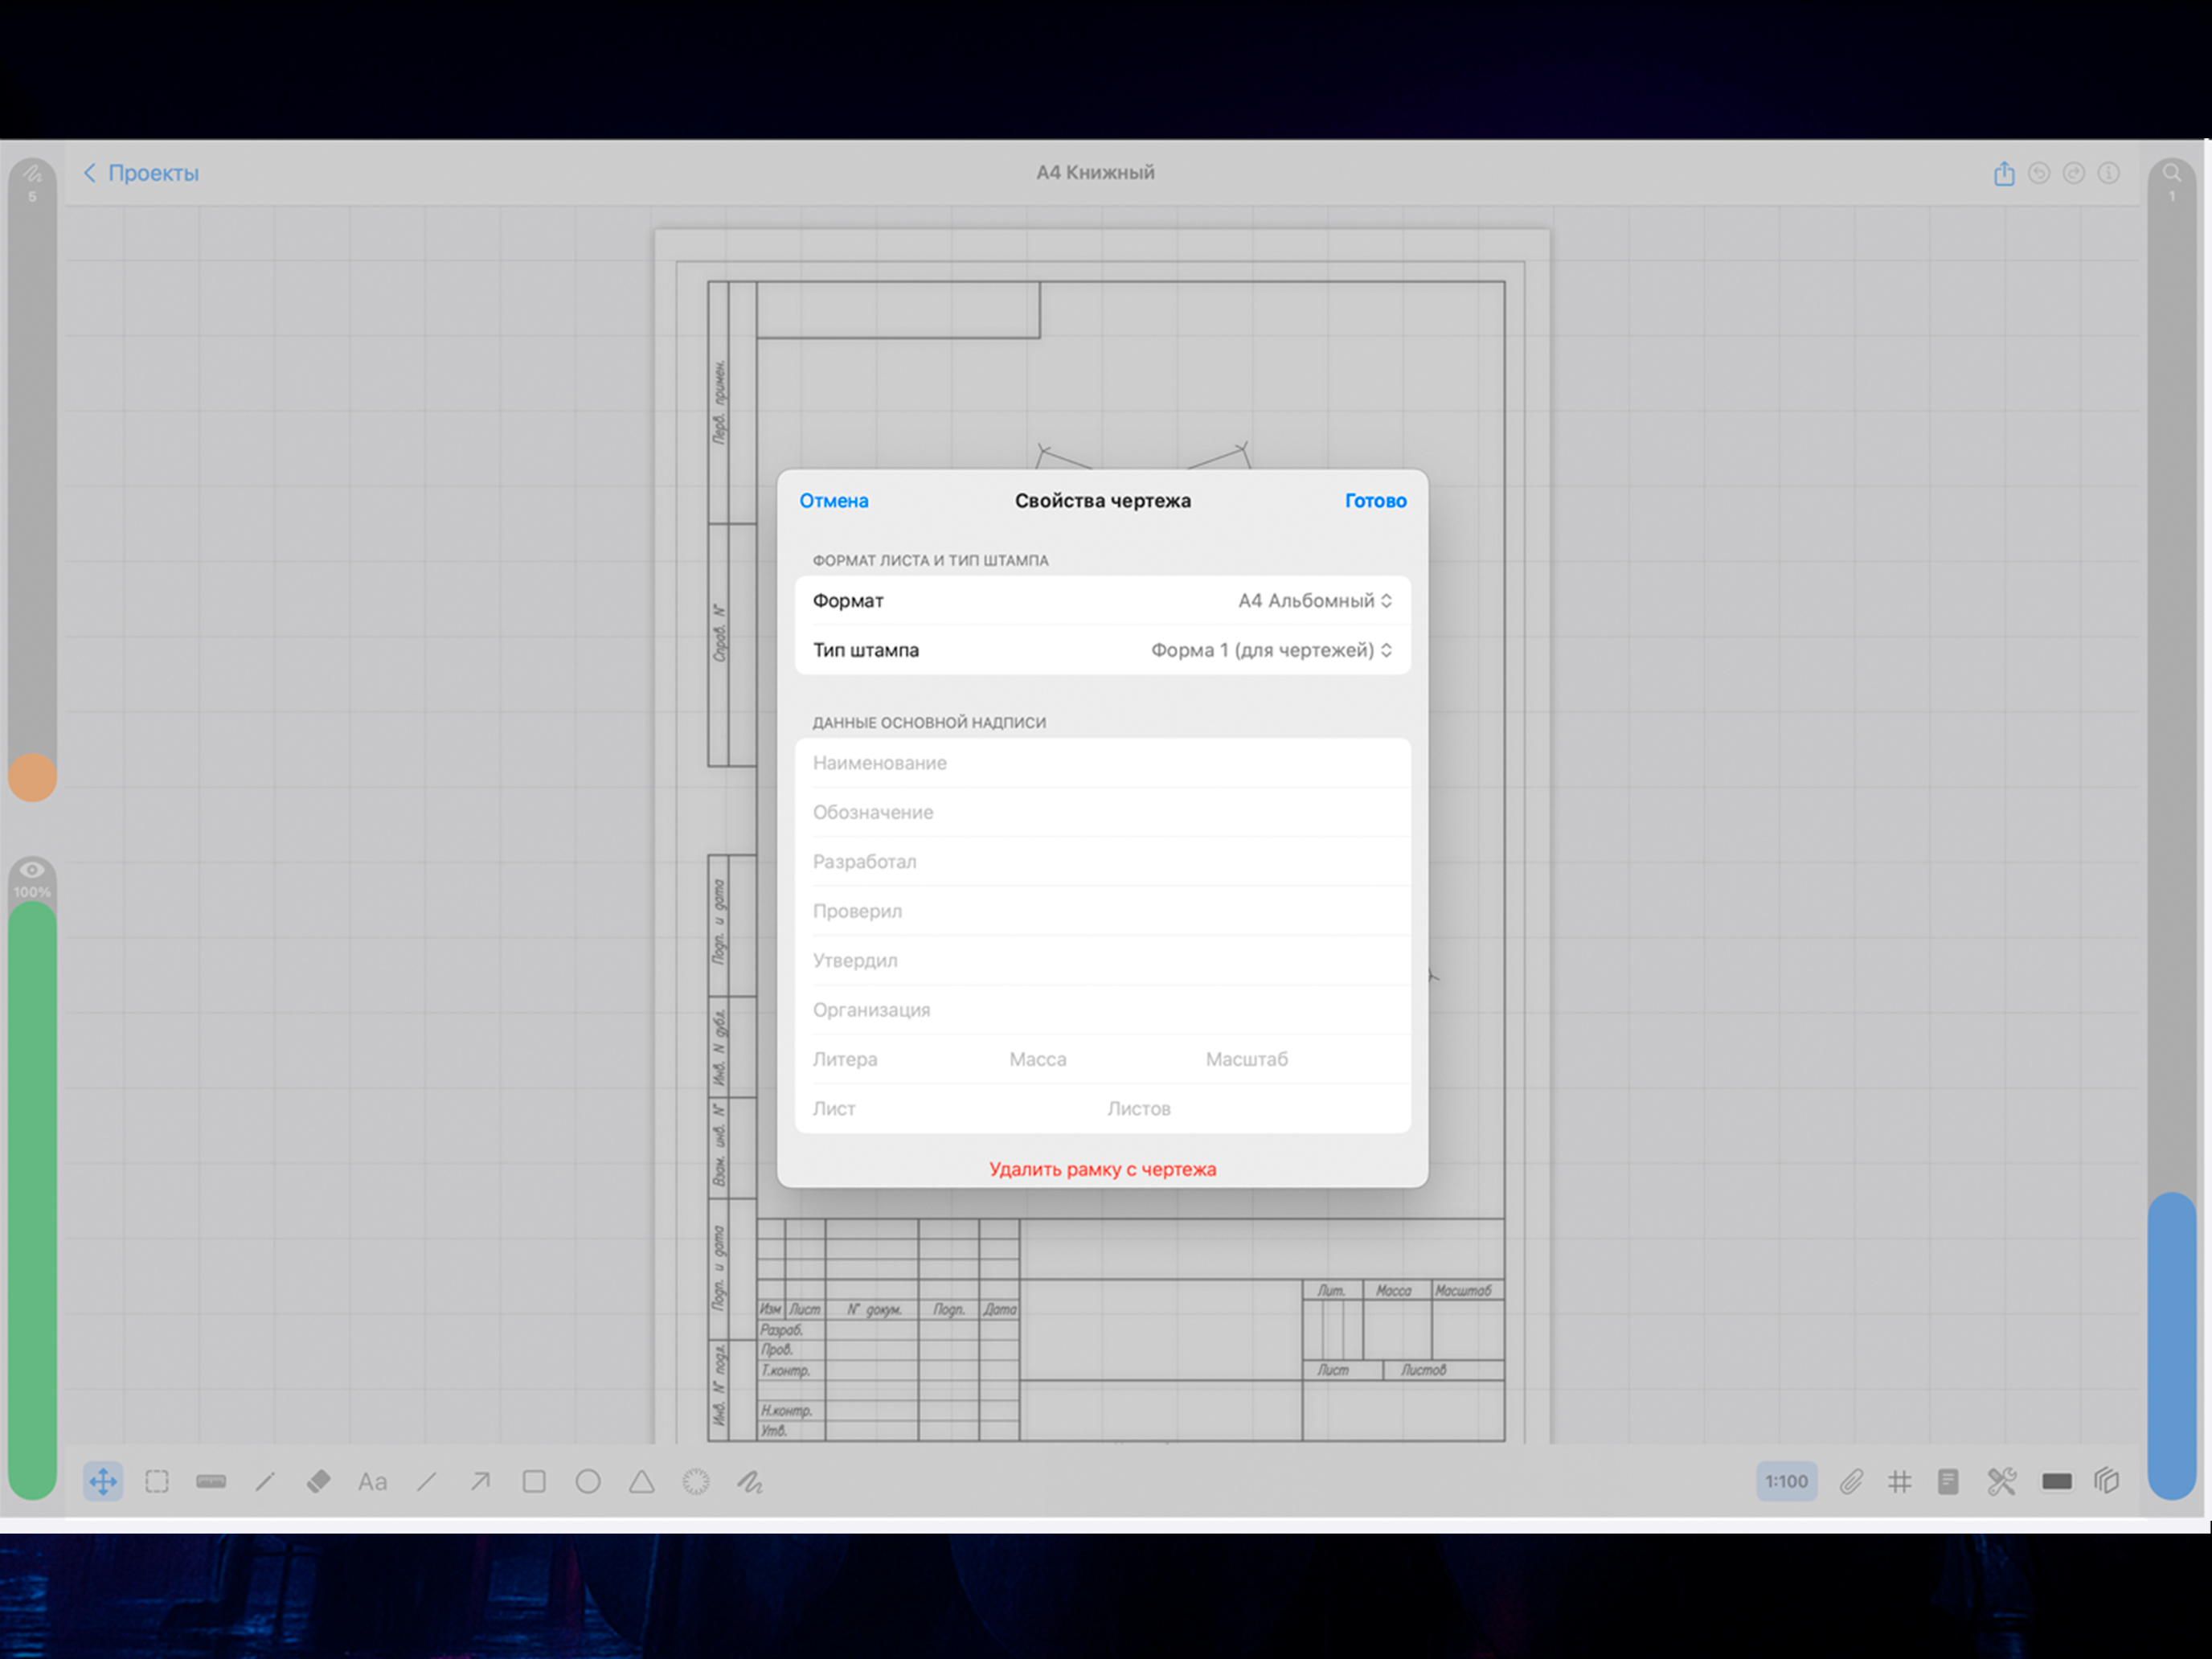Expand the Тип штампа Форма 1 selector
The image size is (2212, 1659).
1103,650
